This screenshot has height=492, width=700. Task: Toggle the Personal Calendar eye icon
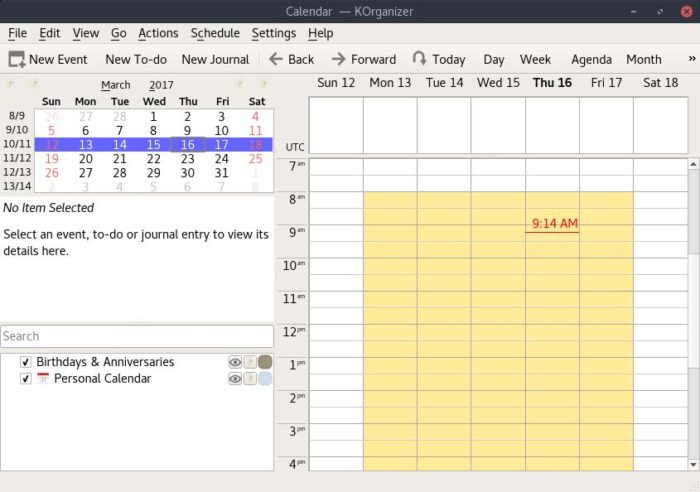click(x=235, y=379)
